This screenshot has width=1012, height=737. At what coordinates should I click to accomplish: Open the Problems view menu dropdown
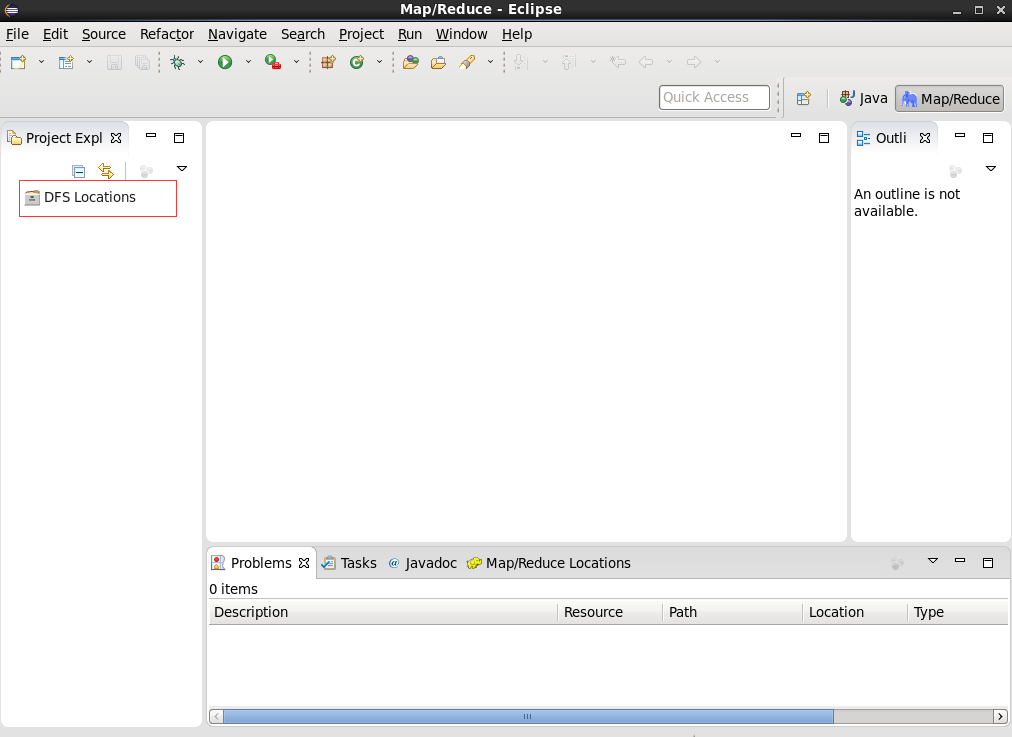pos(933,562)
